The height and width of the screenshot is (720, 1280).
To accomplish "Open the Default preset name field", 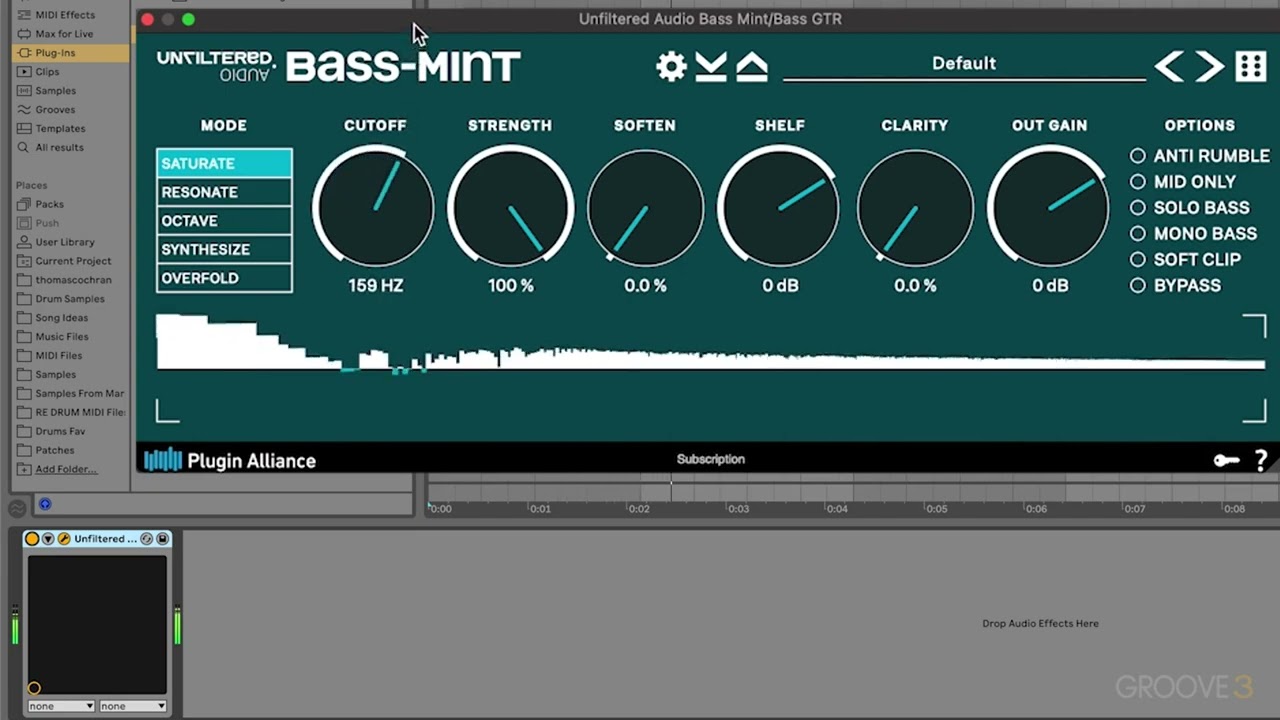I will point(964,63).
